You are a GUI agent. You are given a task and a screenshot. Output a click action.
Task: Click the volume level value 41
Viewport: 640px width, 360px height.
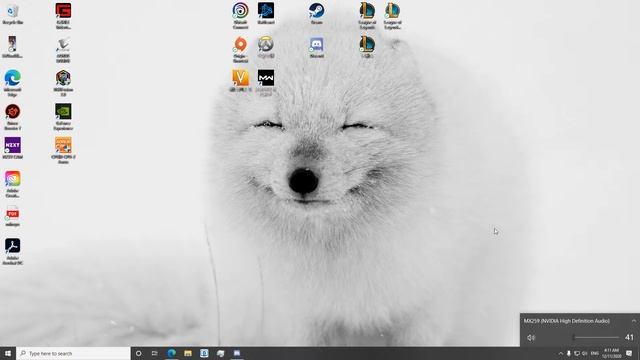(629, 338)
